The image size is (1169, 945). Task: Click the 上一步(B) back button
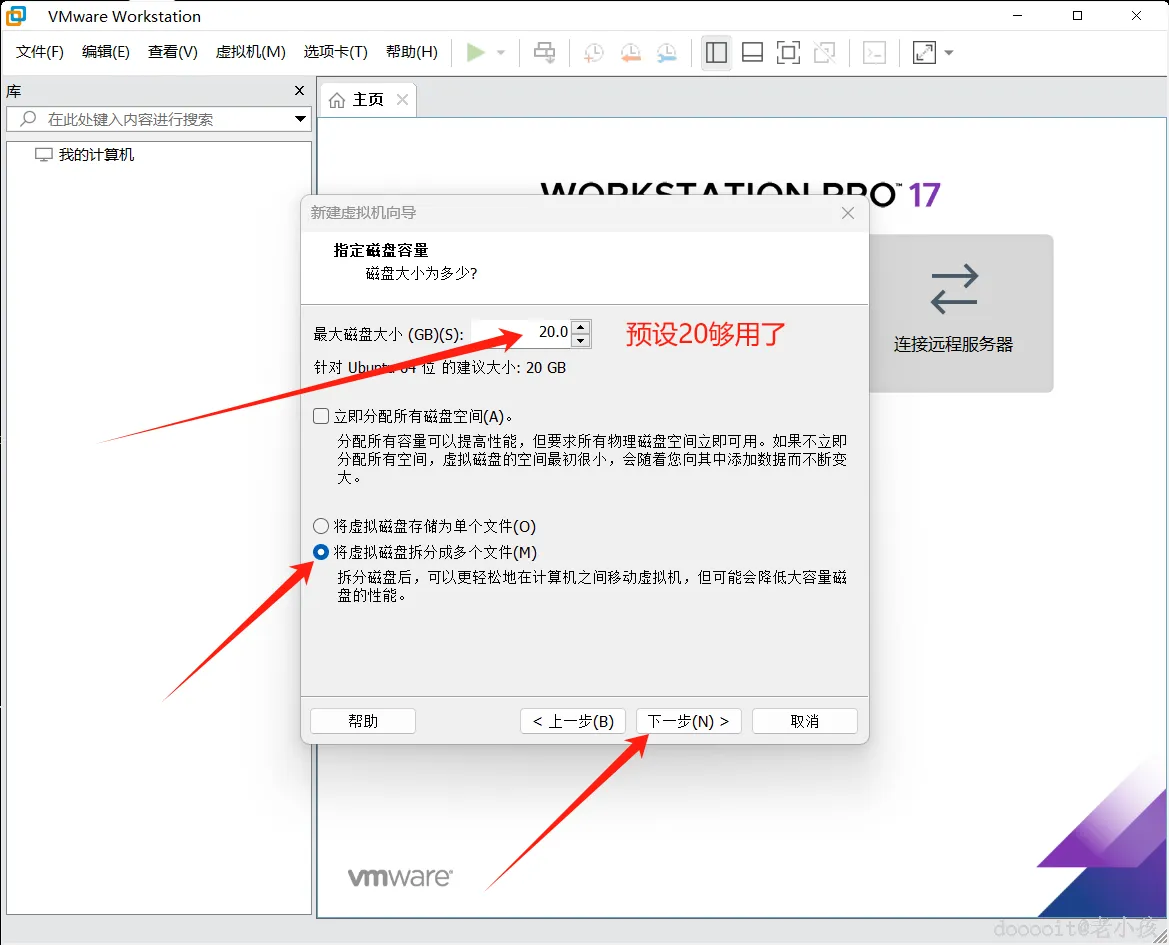(x=573, y=721)
